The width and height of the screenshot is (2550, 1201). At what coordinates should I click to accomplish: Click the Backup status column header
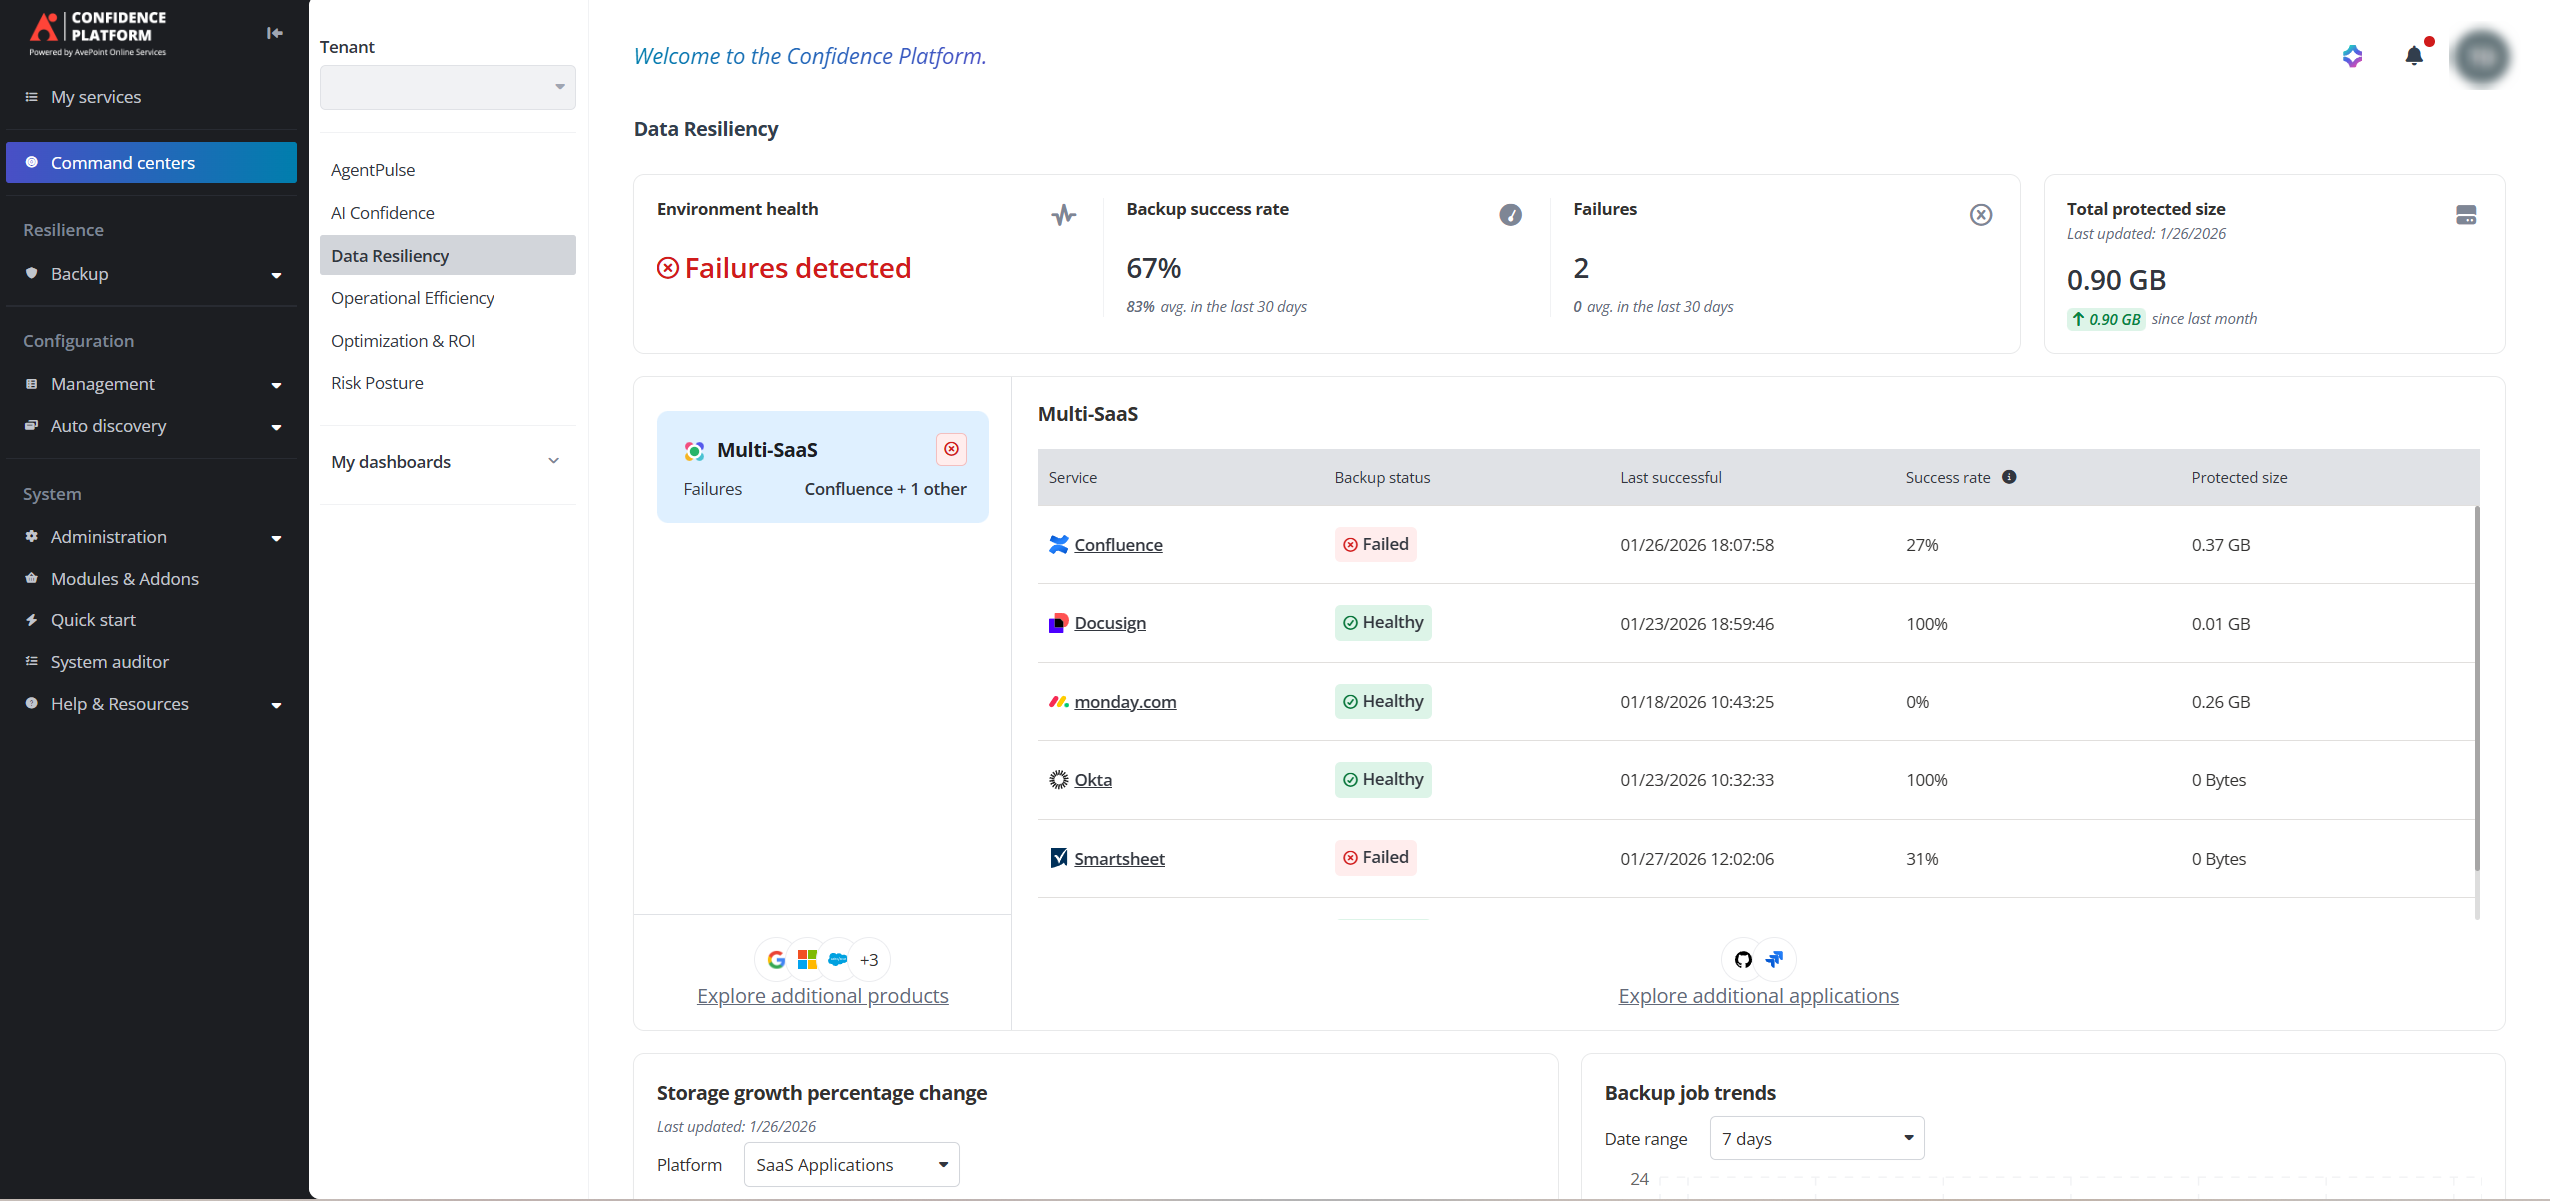1382,478
